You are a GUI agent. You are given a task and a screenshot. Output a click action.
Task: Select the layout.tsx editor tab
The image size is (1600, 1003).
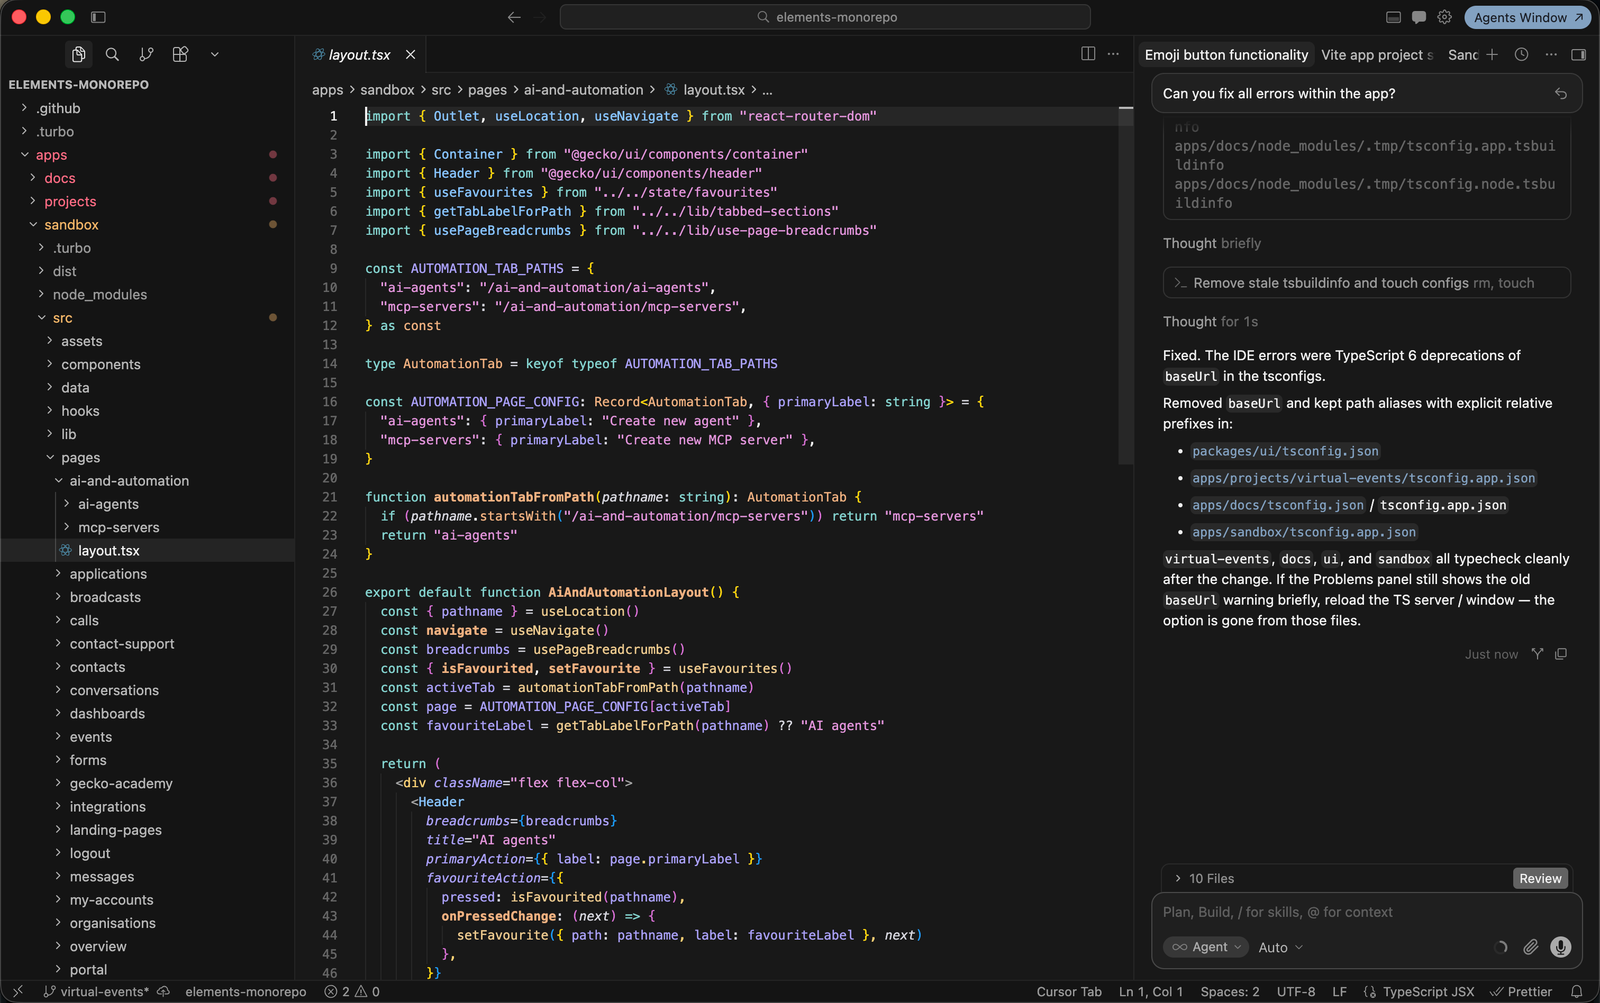click(x=359, y=55)
